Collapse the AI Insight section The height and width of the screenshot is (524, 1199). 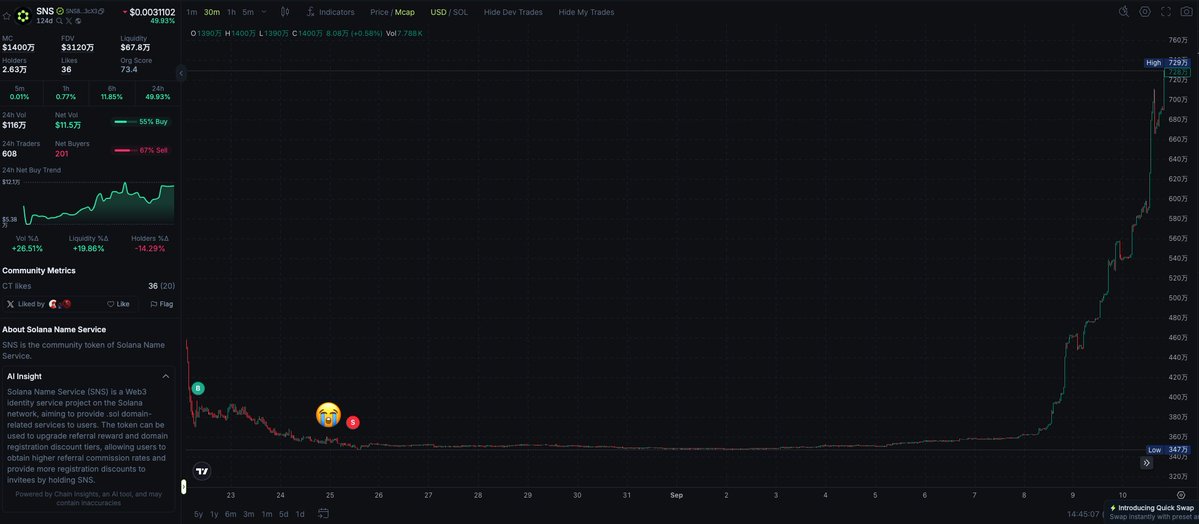pyautogui.click(x=166, y=376)
